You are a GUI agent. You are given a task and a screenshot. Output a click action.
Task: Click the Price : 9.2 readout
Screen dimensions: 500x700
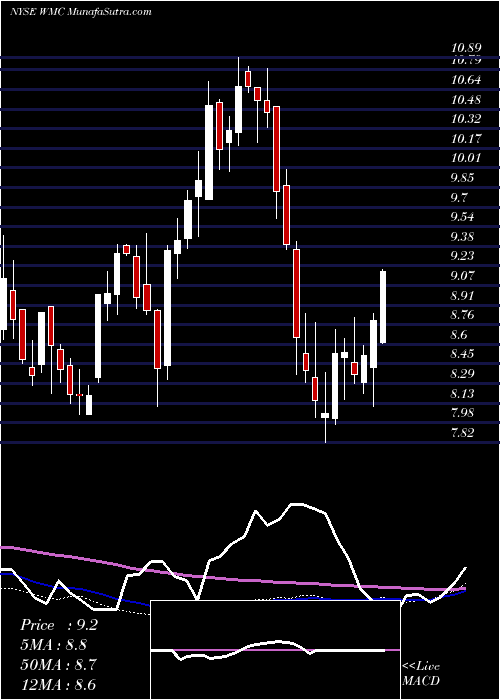click(x=58, y=625)
